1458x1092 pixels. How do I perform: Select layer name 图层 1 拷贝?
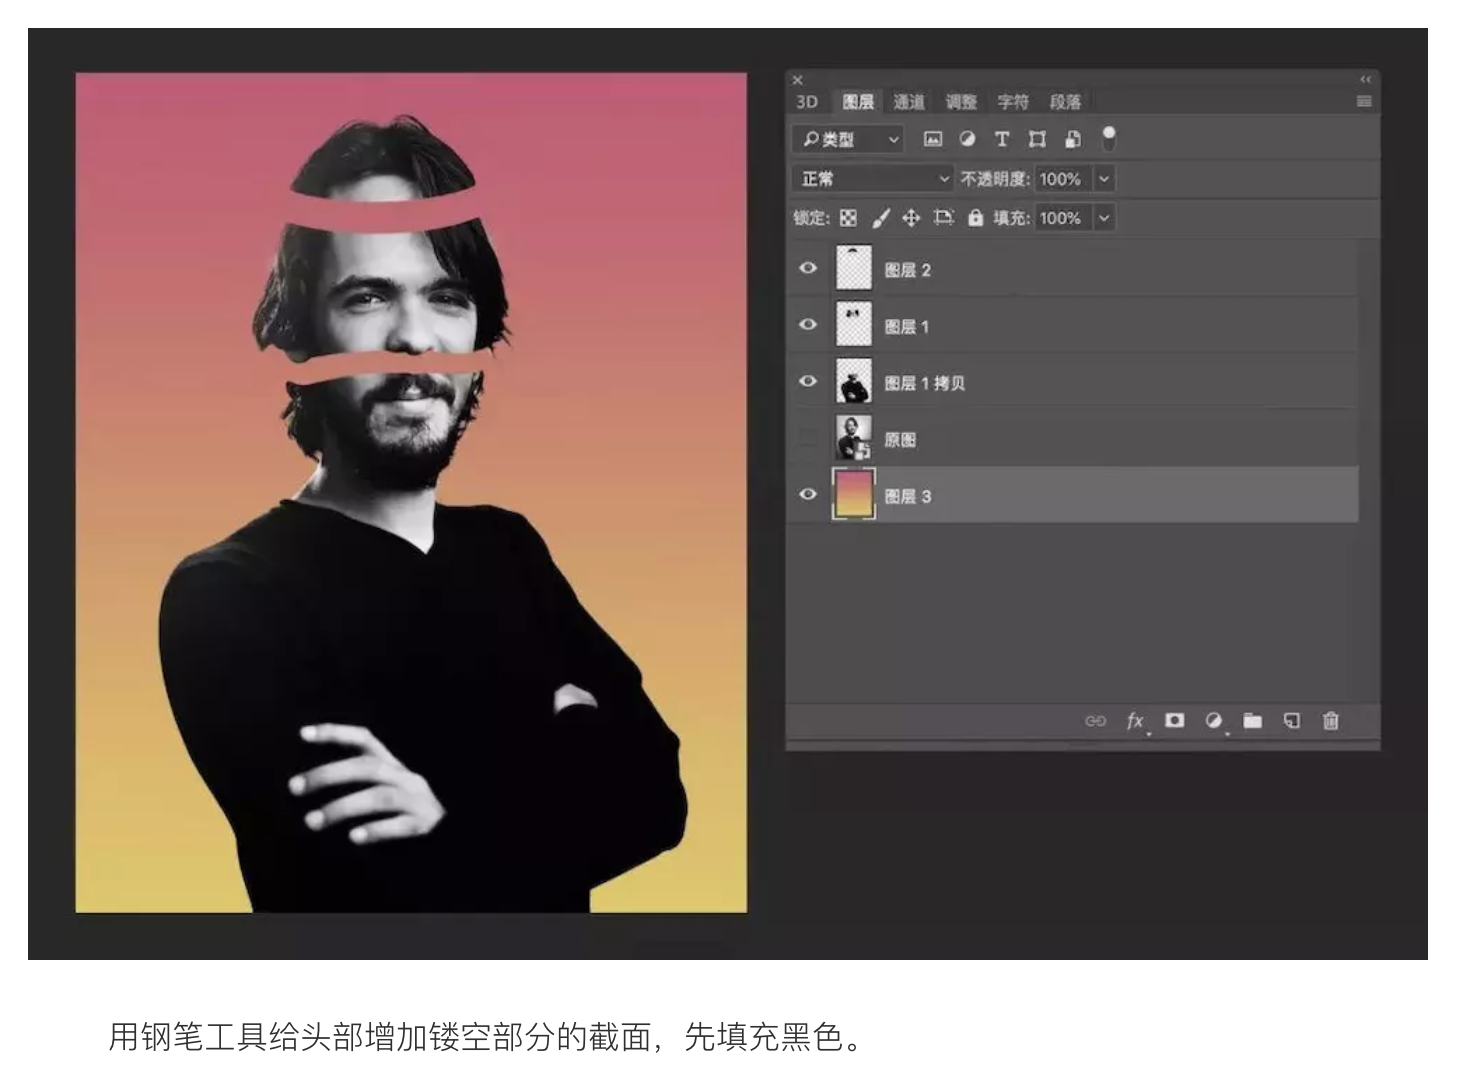[925, 383]
